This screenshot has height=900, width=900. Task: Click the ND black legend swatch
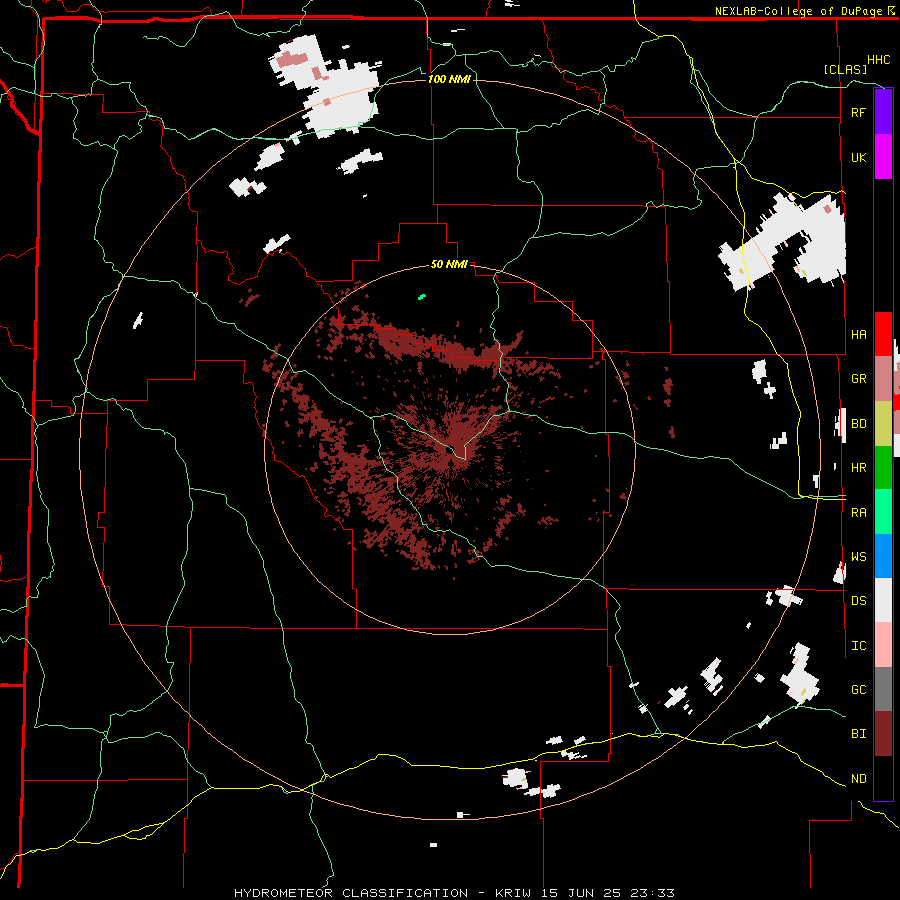[x=883, y=778]
